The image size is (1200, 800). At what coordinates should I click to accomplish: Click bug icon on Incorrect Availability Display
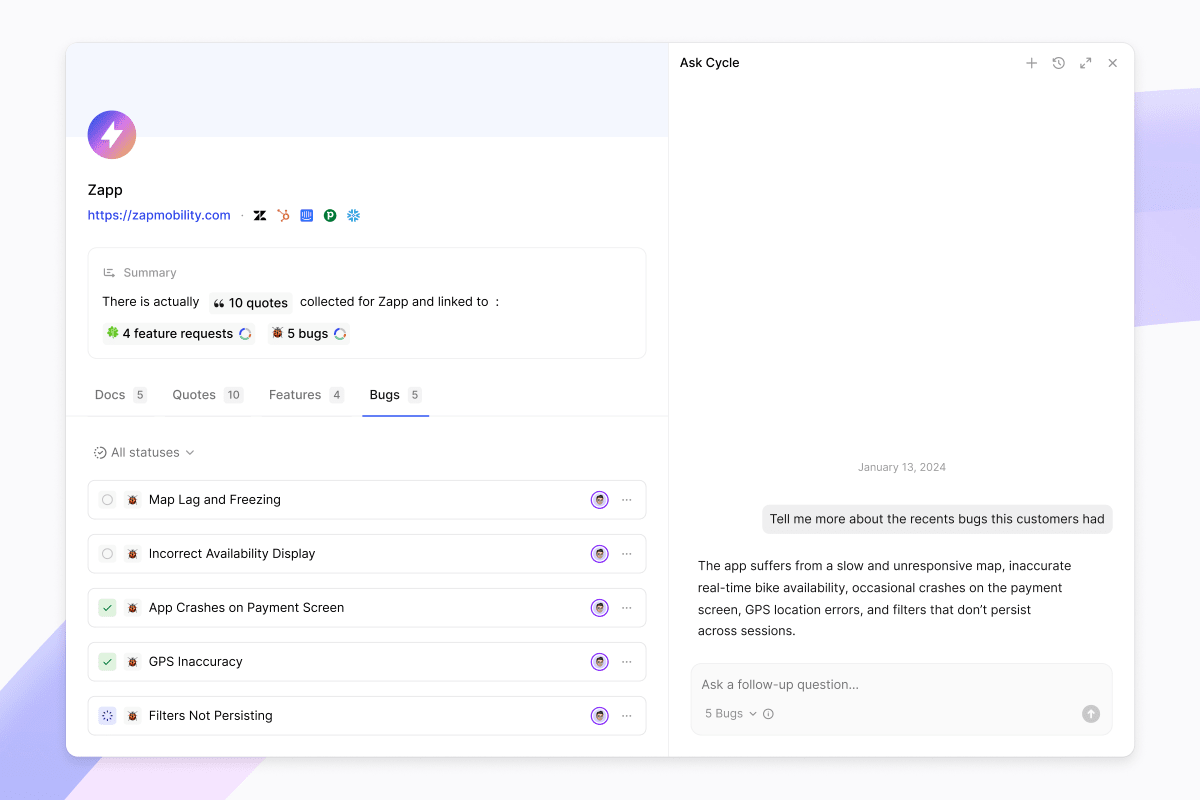133,554
